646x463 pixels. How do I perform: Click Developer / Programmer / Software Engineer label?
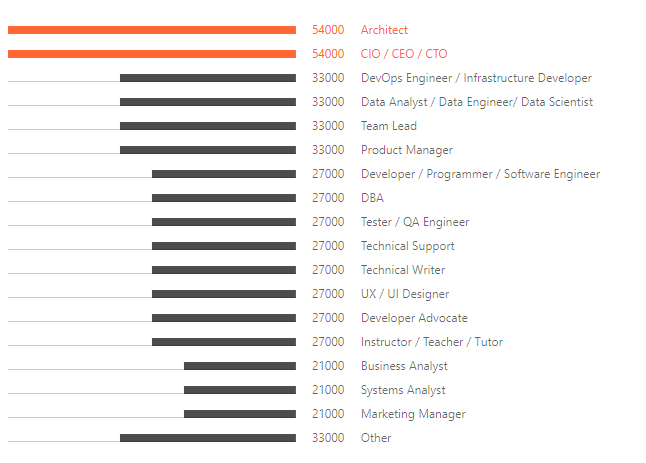coord(480,174)
